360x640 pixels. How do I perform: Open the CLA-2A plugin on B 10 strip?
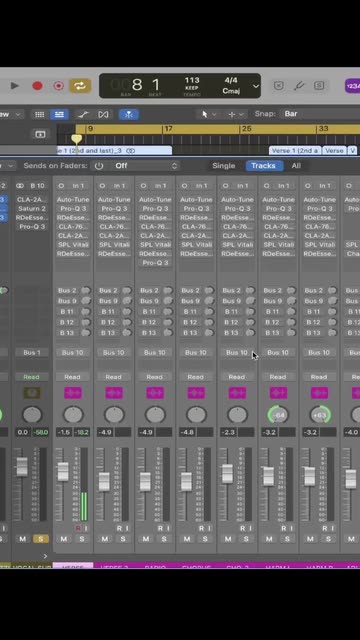tap(32, 200)
